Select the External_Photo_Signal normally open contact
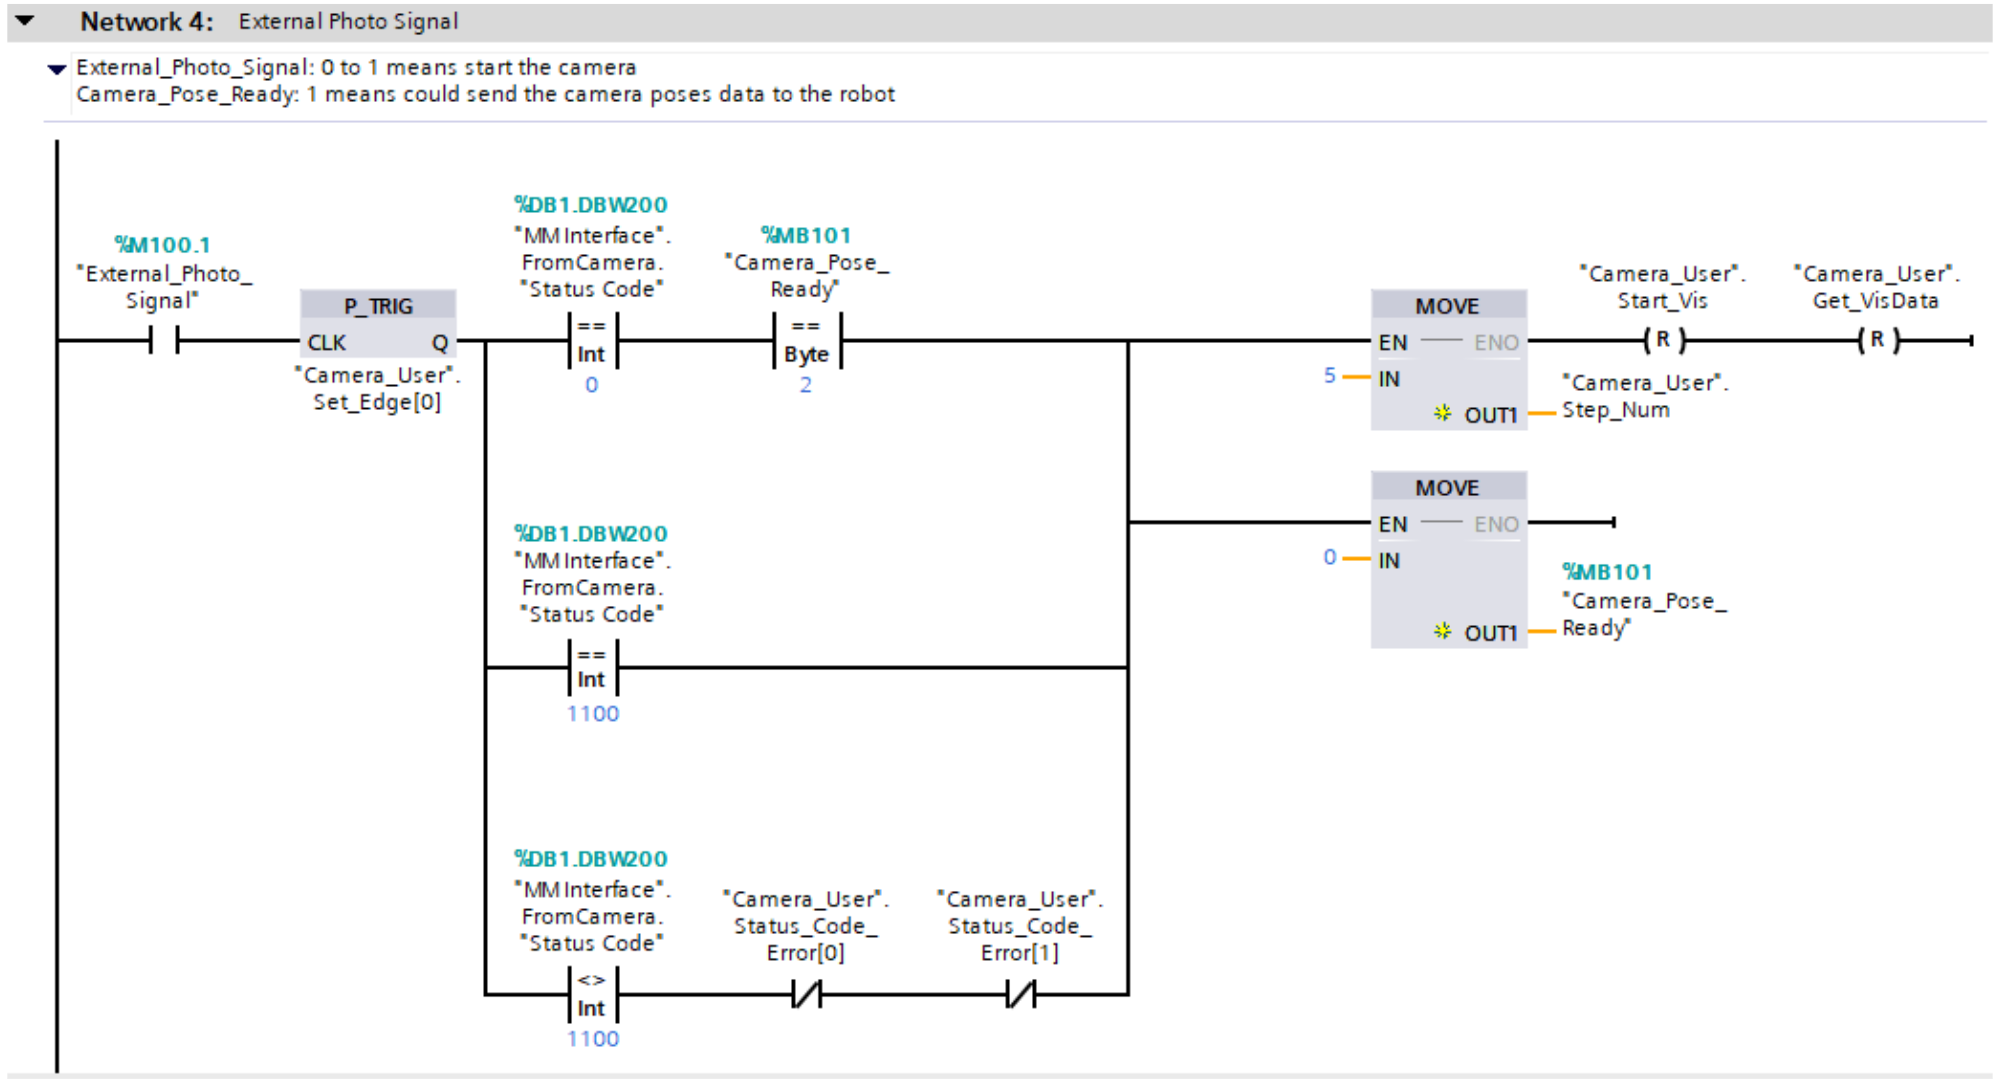The height and width of the screenshot is (1082, 2000). (x=164, y=341)
